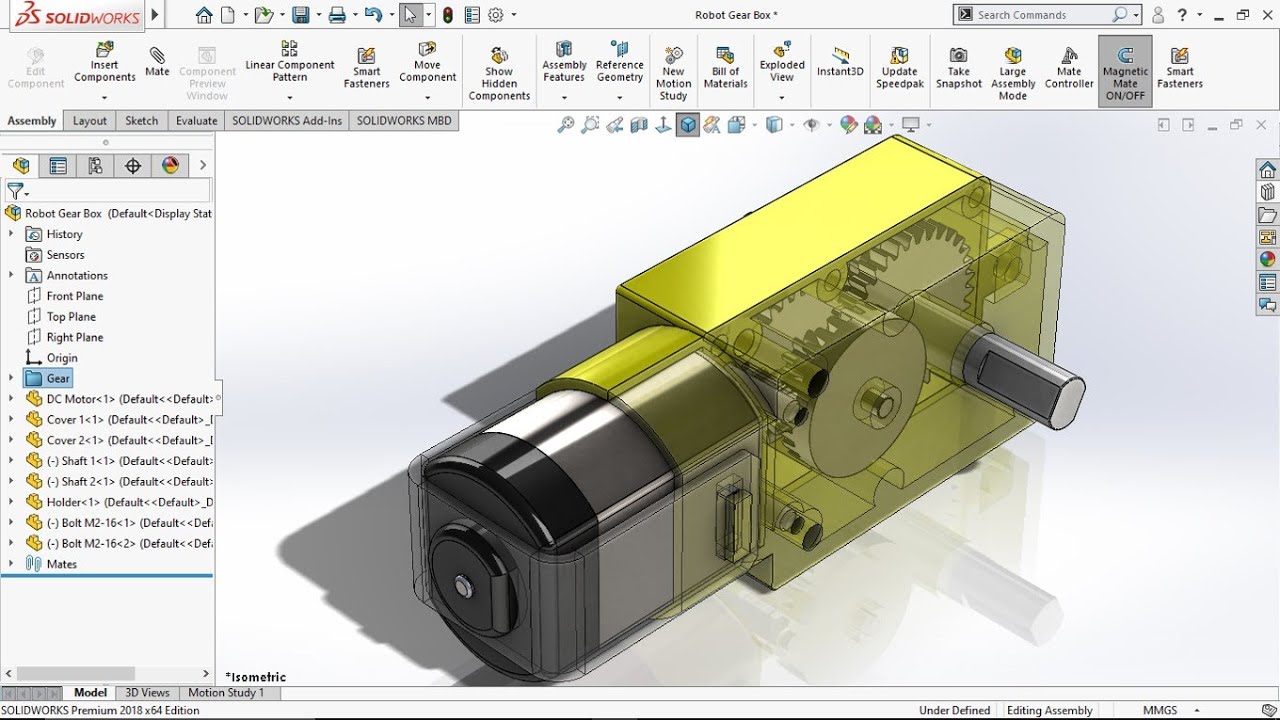The height and width of the screenshot is (720, 1280).
Task: Open Display Style dropdown
Action: click(779, 125)
